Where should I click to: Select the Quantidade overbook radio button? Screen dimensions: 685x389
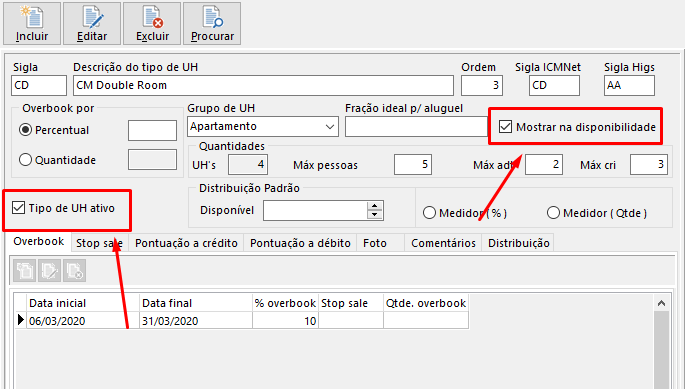25,160
